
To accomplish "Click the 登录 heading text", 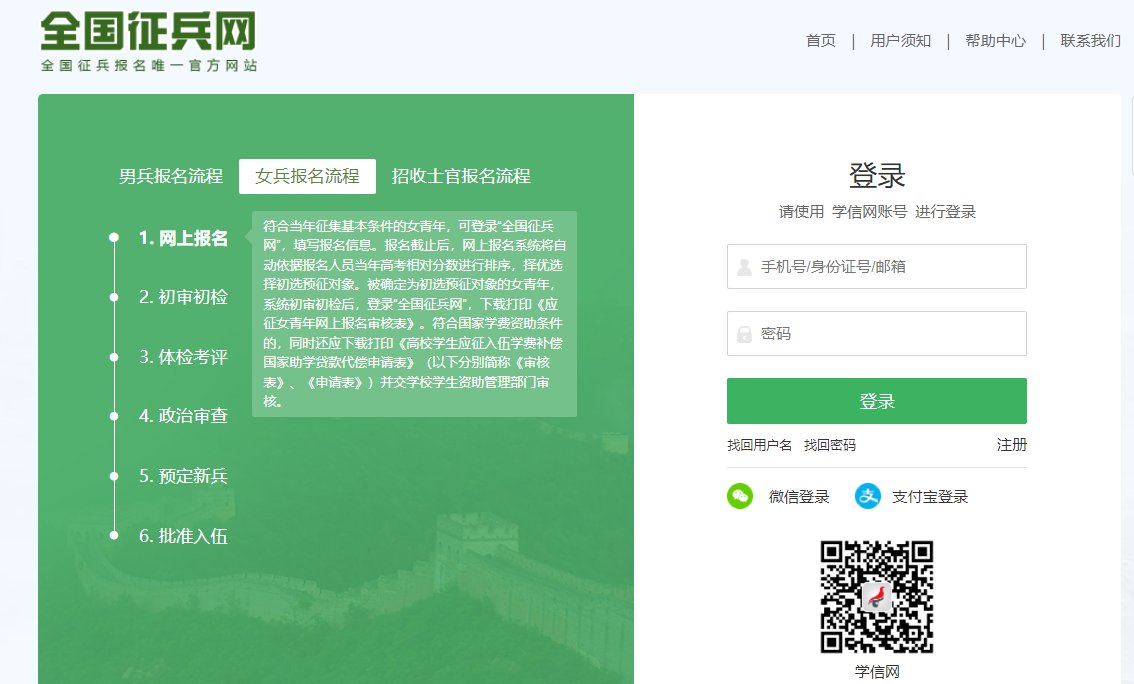I will pyautogui.click(x=877, y=176).
